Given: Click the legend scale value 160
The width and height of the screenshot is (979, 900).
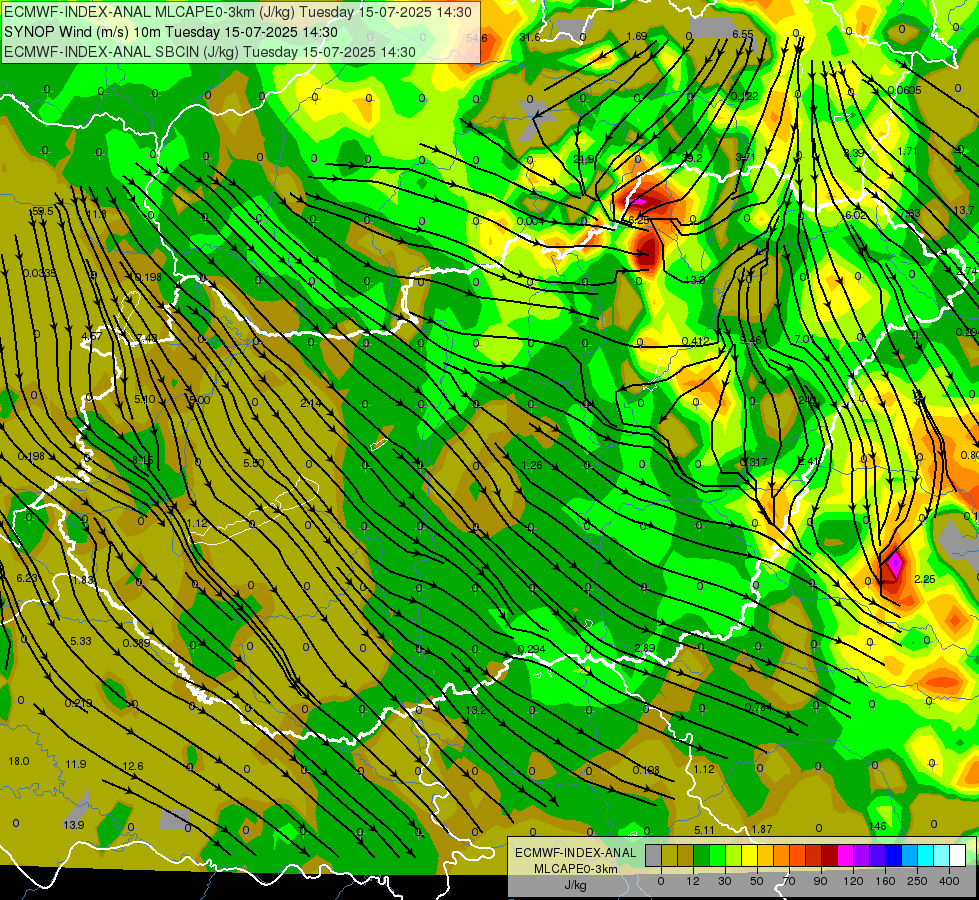Looking at the screenshot, I should [x=885, y=881].
